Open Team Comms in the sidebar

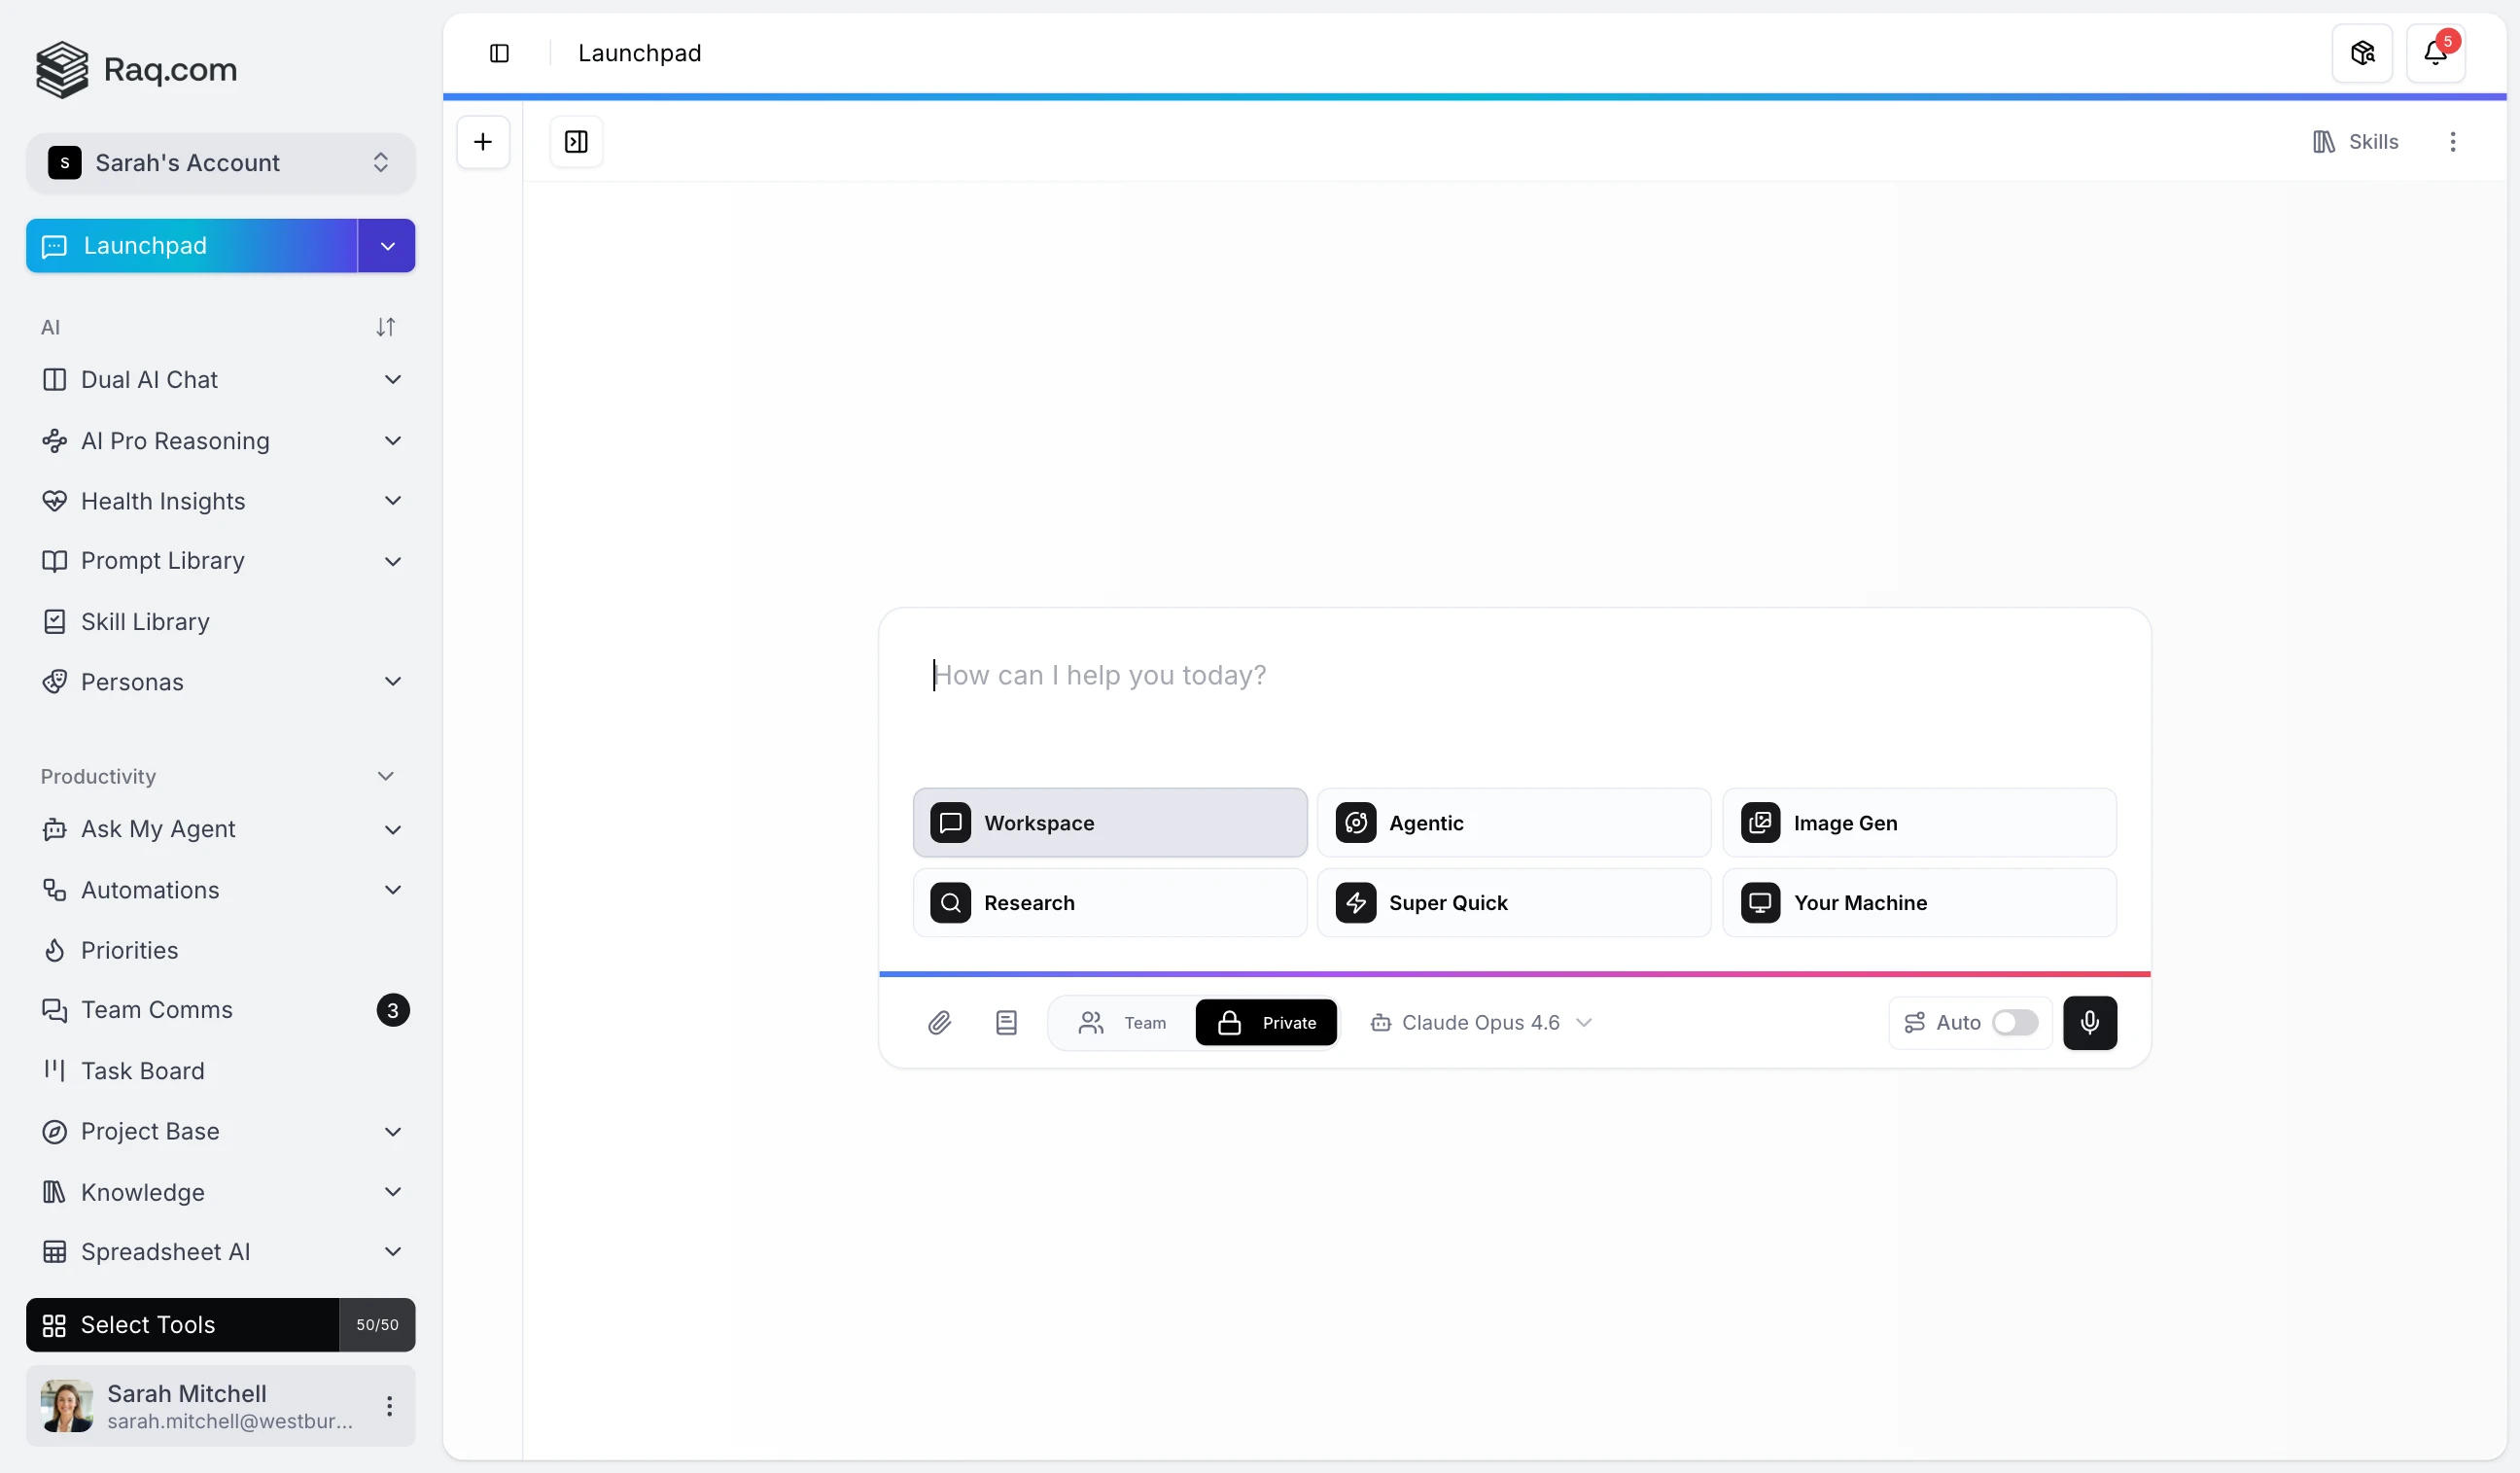tap(157, 1010)
